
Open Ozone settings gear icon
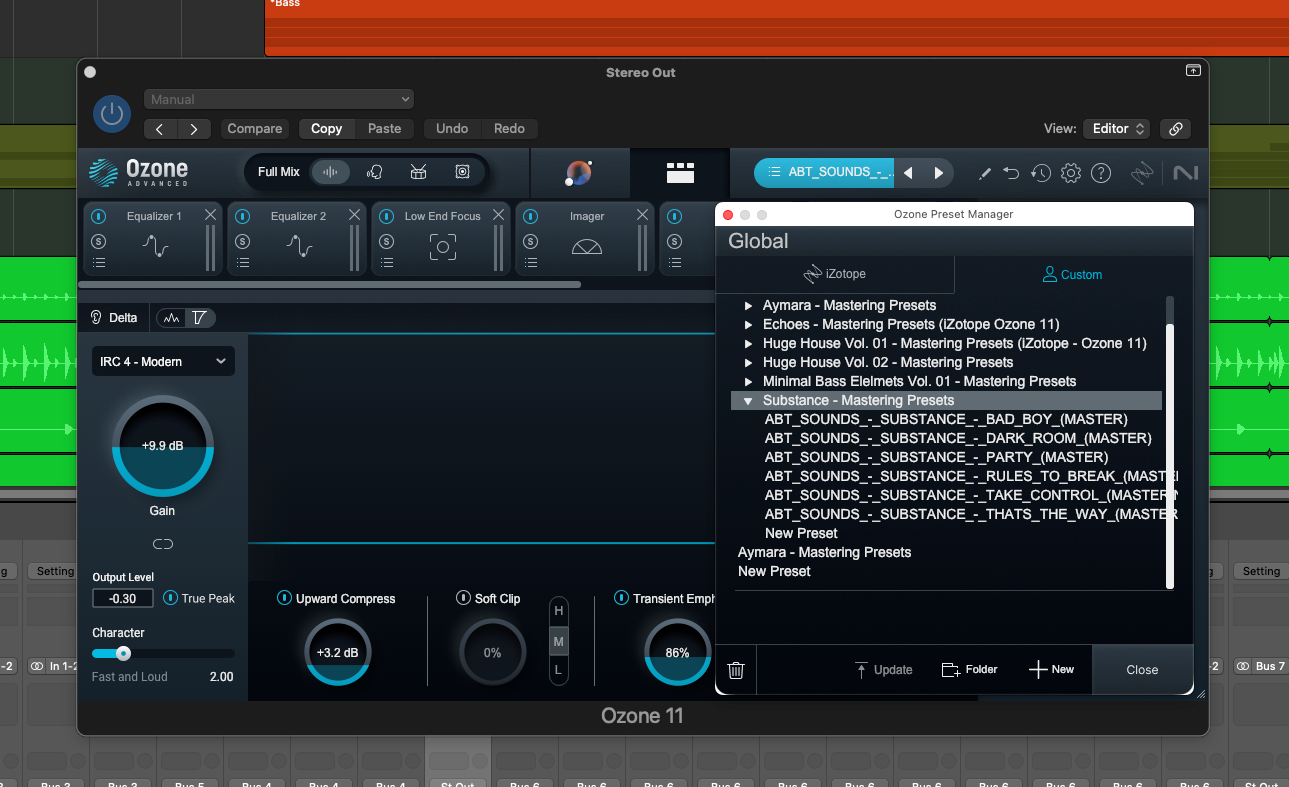1071,173
